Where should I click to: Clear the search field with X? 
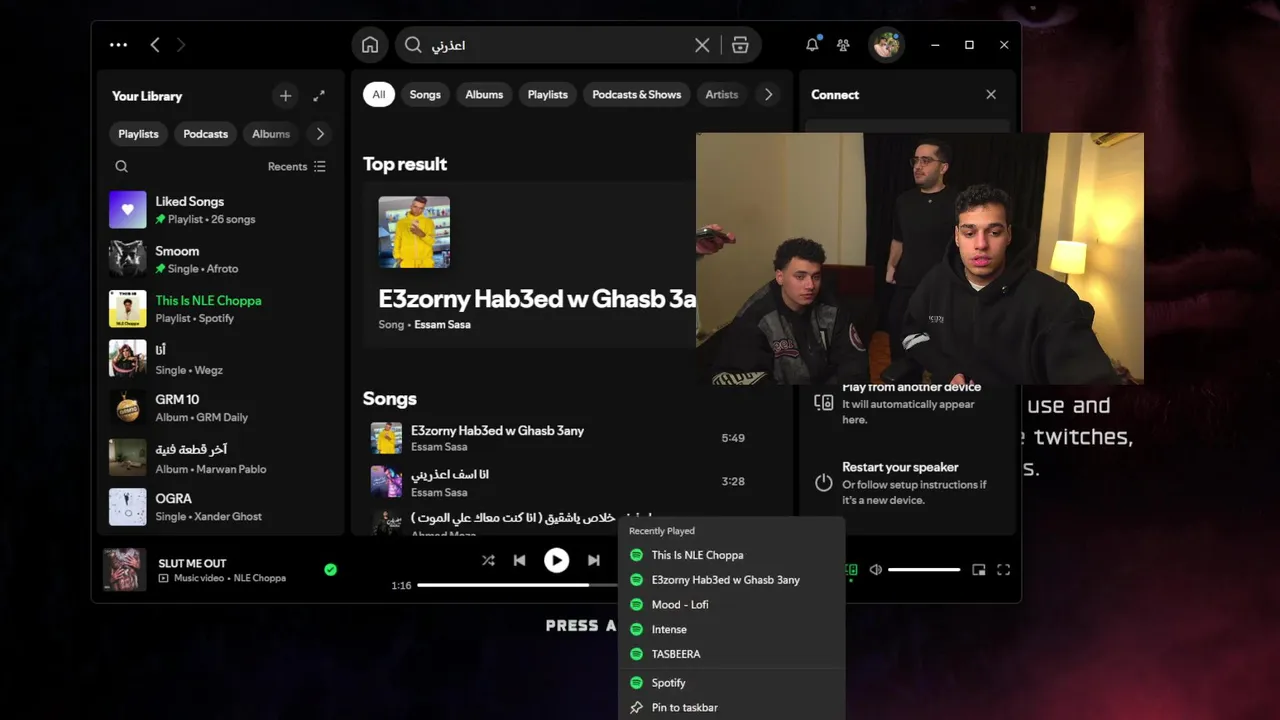tap(702, 45)
